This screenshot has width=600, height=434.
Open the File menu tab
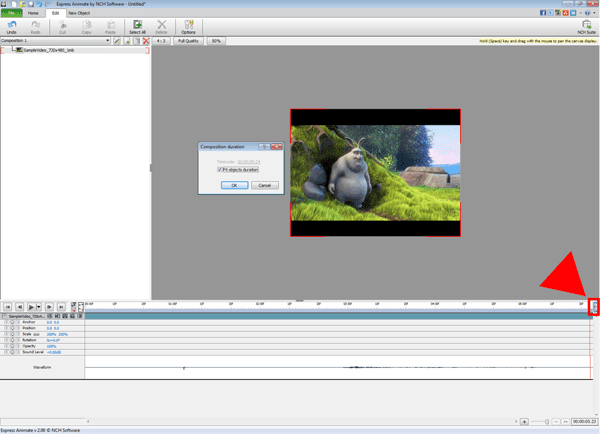12,13
